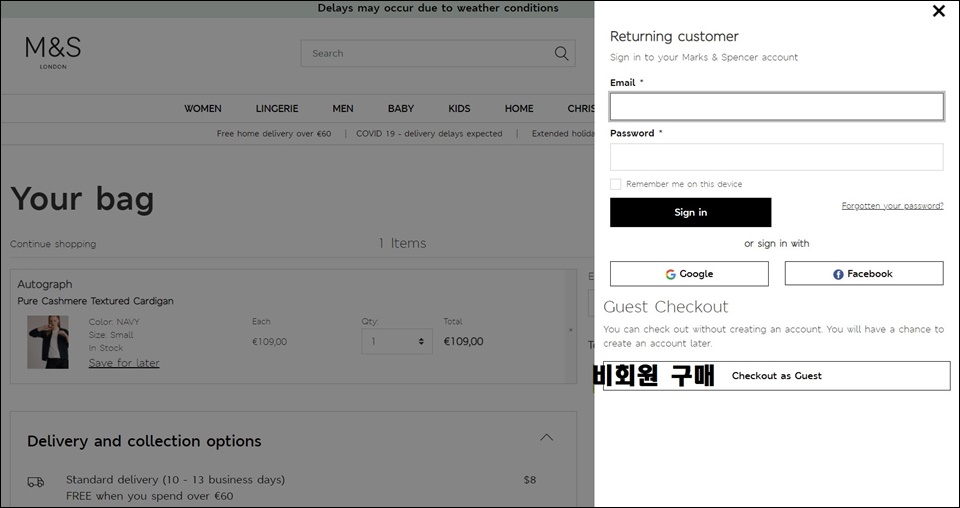The image size is (960, 508).
Task: Click the Returning customer heading
Action: point(674,37)
